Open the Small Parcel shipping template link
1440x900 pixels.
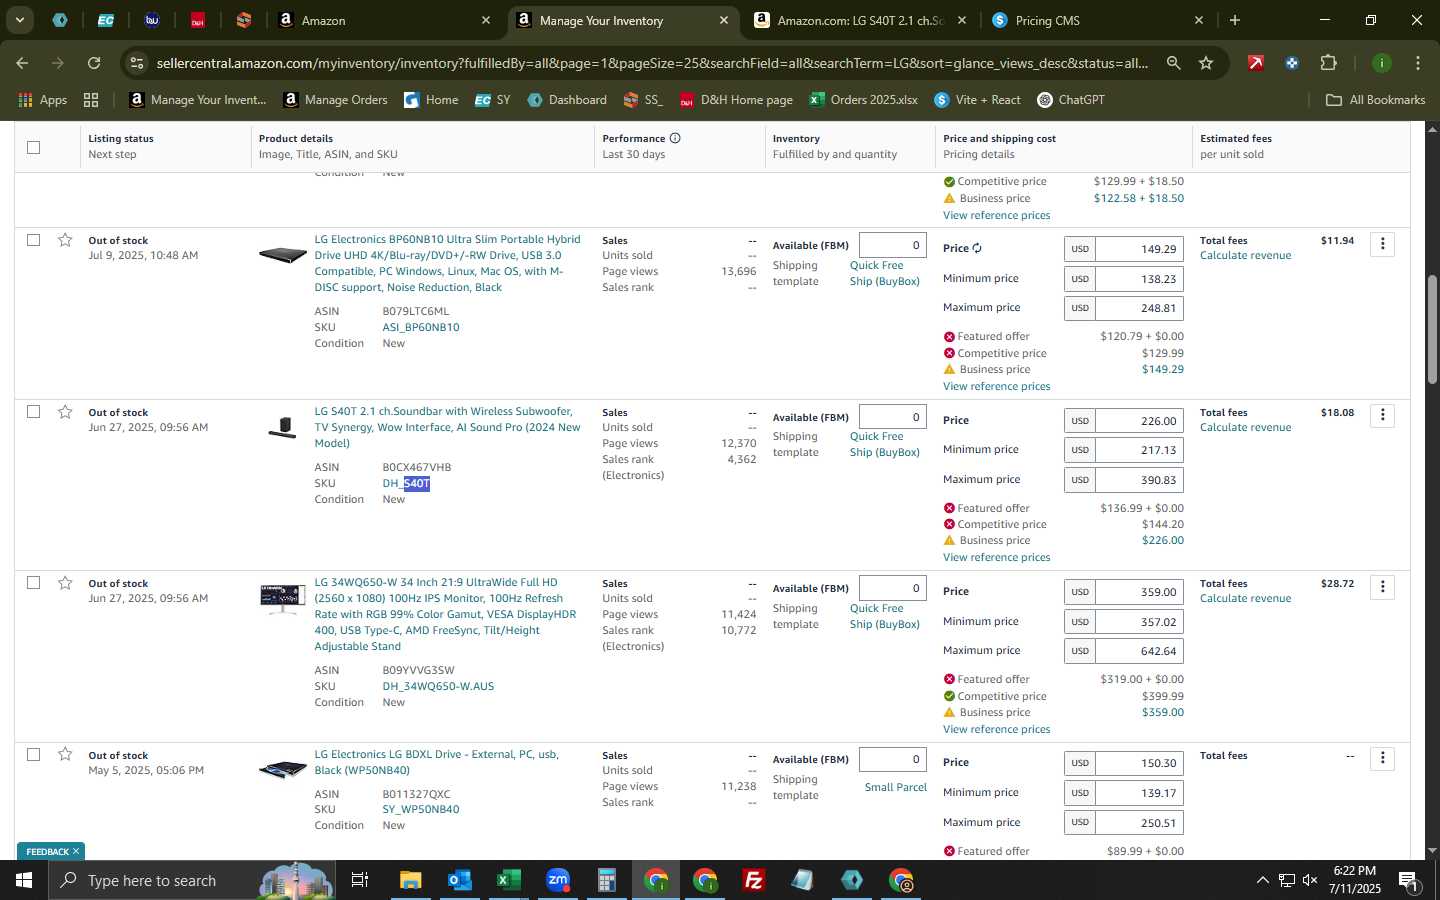click(x=895, y=787)
